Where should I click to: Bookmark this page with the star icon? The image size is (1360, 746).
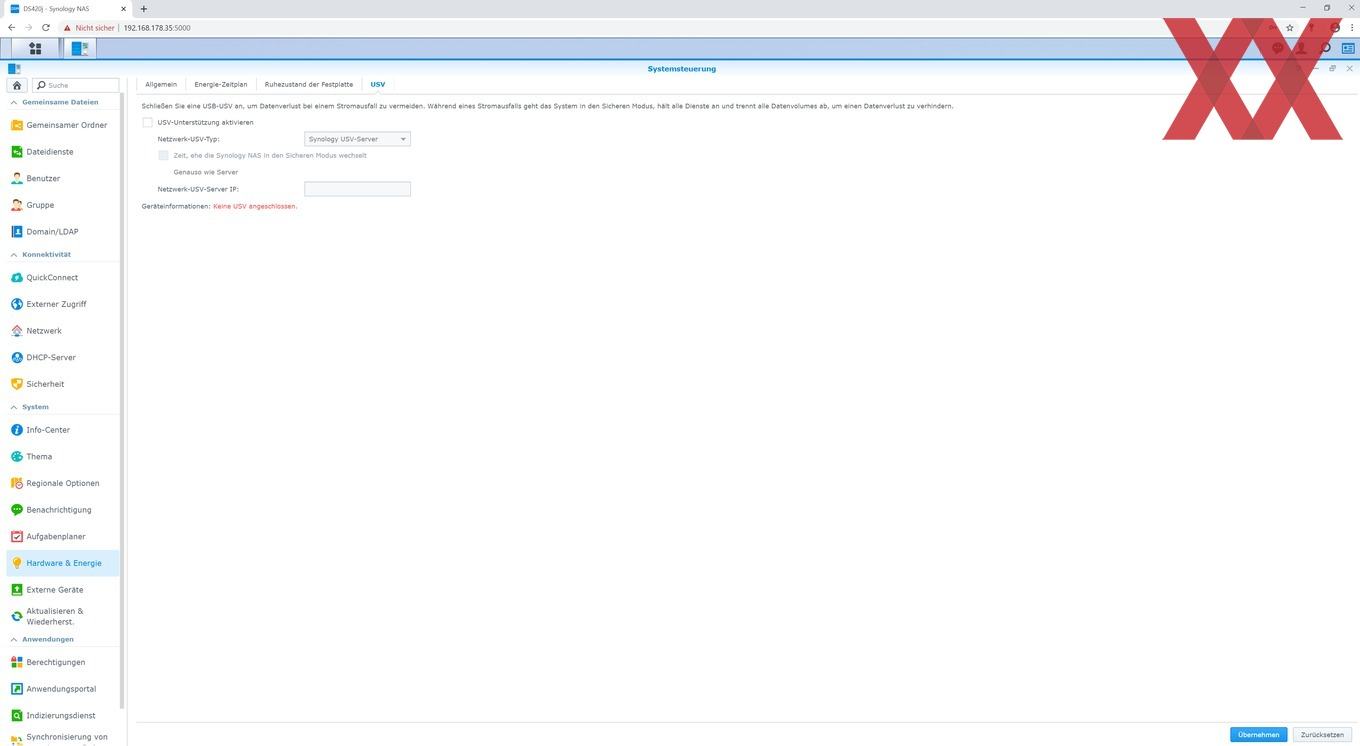(1290, 28)
